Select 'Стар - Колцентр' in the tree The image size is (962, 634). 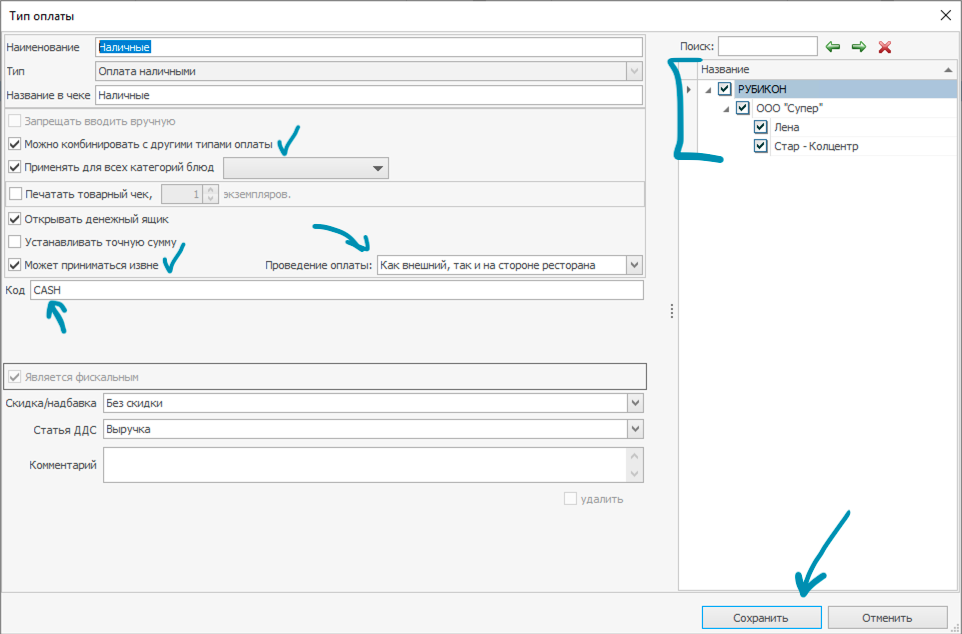pyautogui.click(x=816, y=147)
